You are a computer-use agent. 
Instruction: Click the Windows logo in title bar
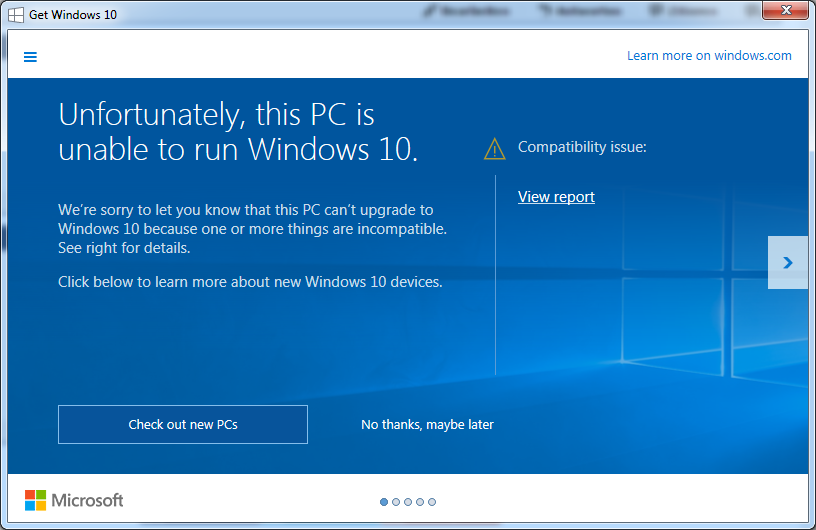16,15
